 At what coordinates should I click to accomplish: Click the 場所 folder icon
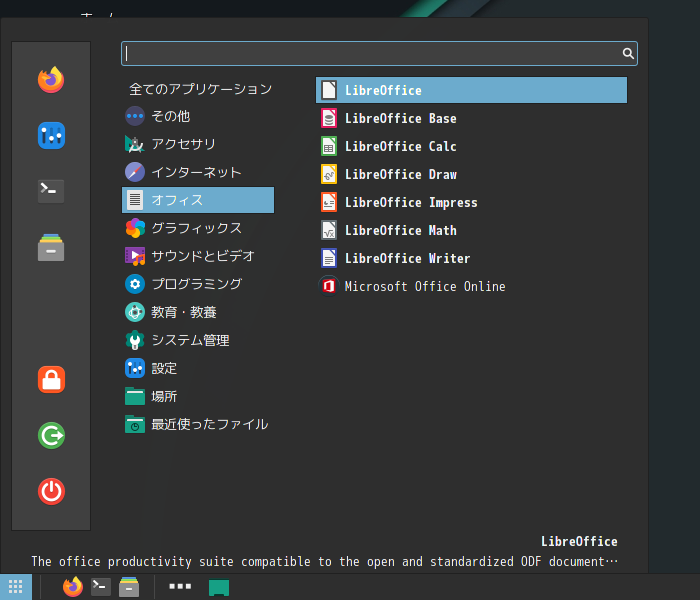(x=135, y=396)
